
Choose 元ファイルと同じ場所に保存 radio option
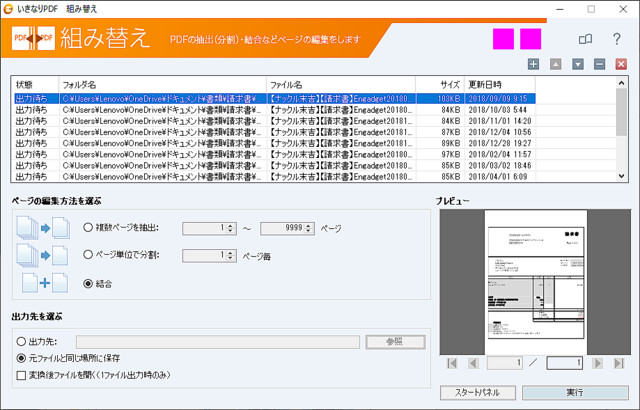[x=21, y=357]
